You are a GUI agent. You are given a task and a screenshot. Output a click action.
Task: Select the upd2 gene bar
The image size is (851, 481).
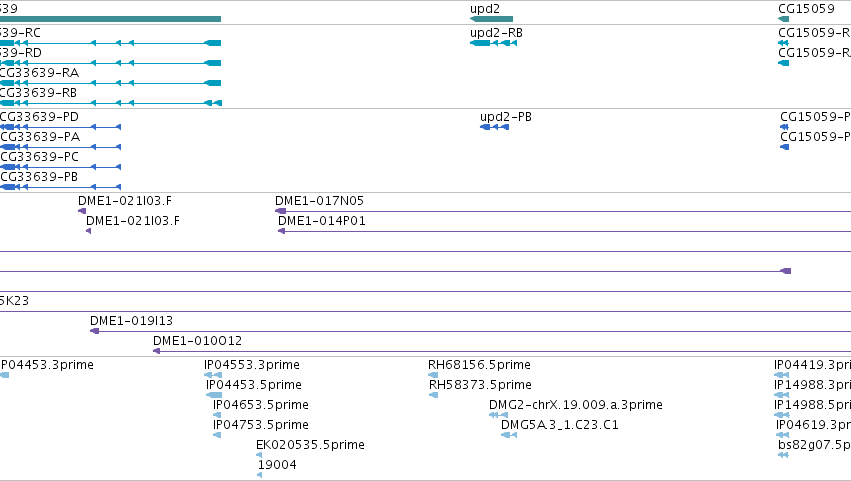pos(491,19)
